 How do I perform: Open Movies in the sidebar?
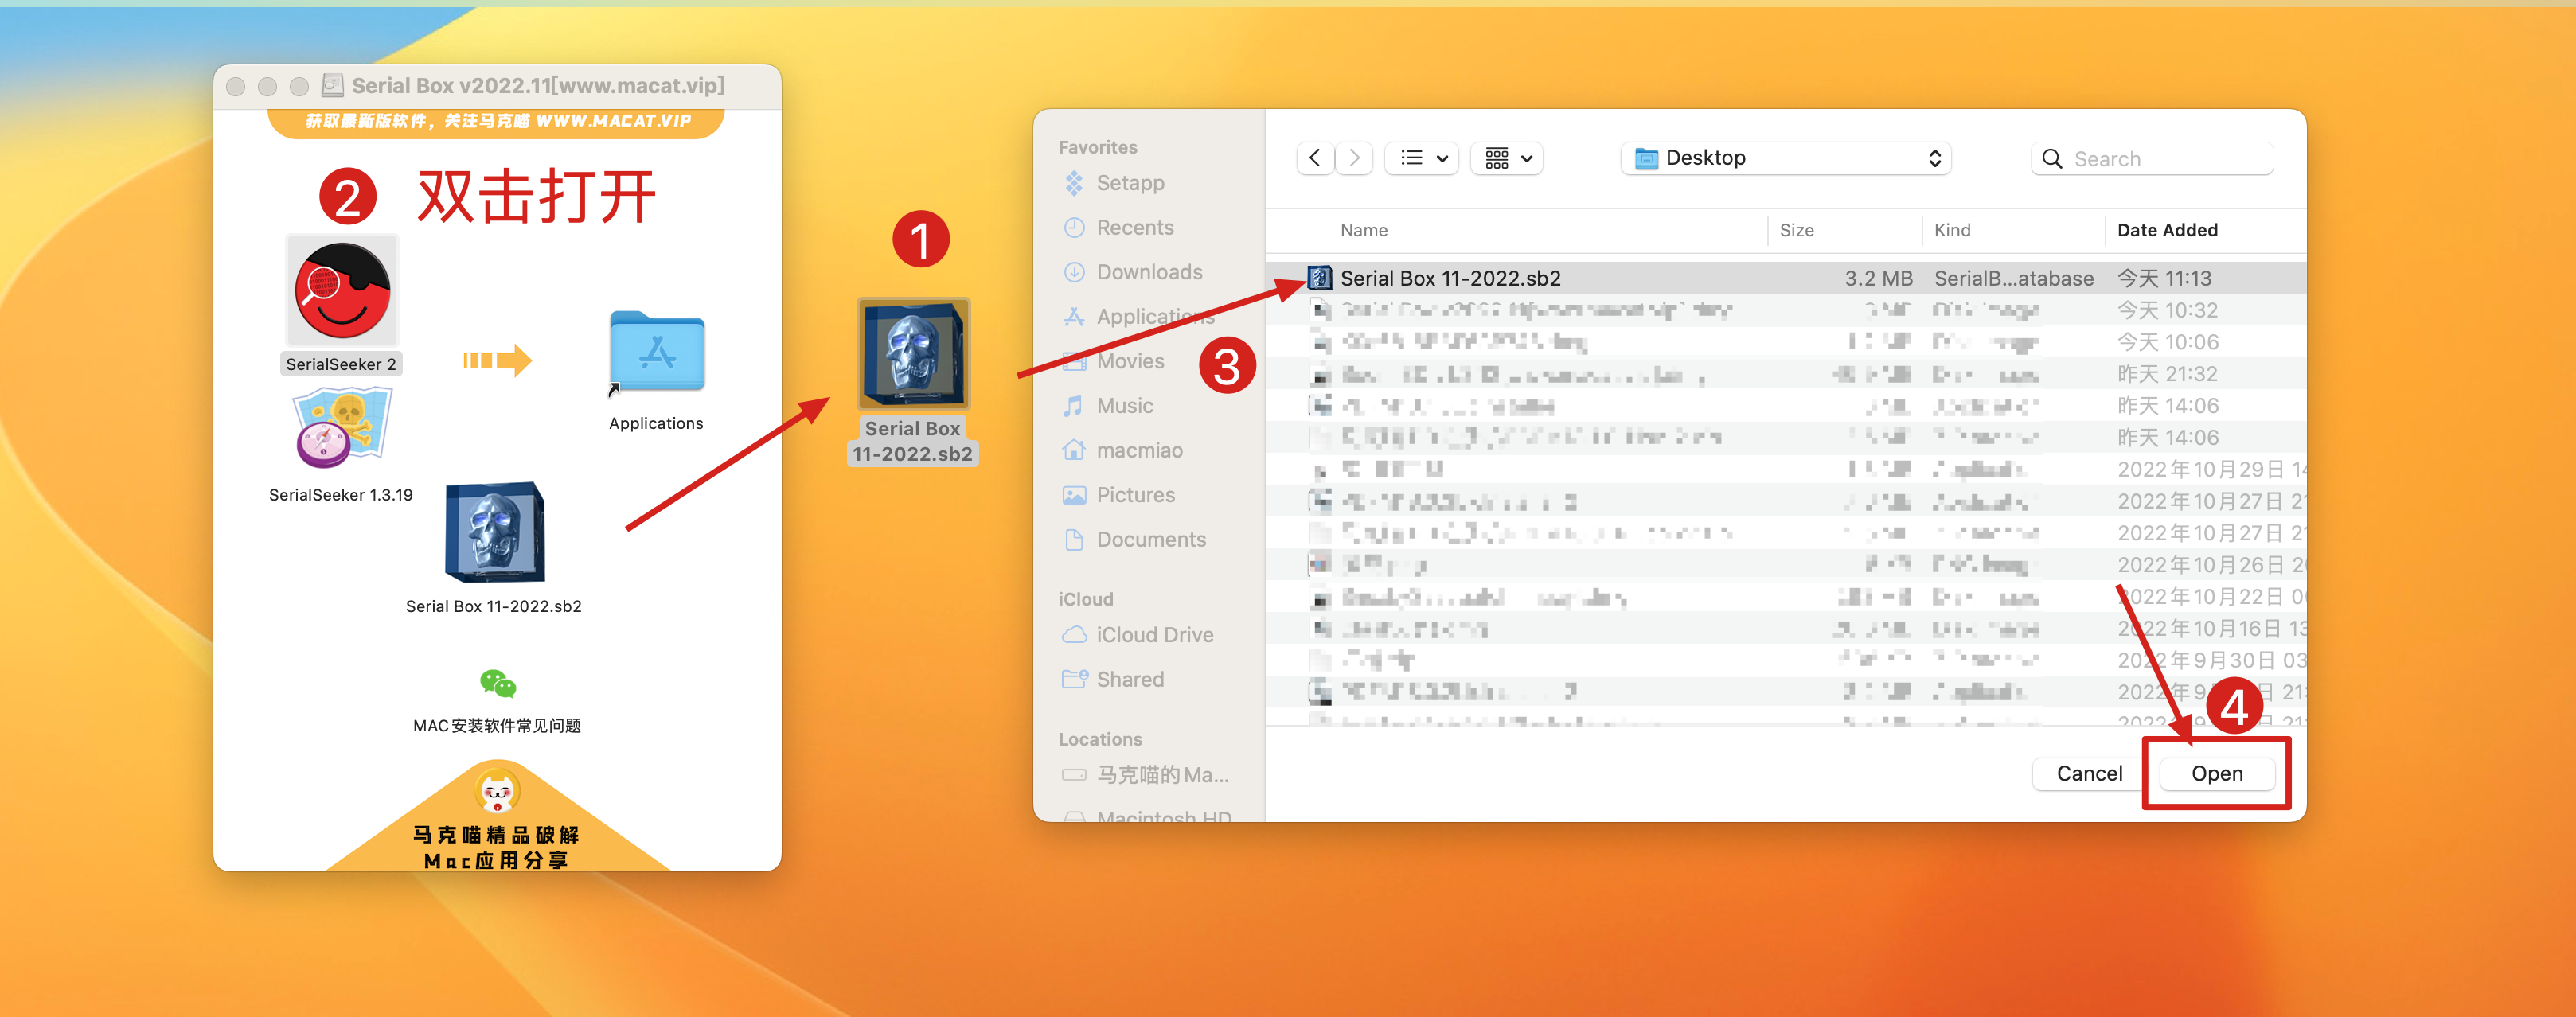[x=1130, y=361]
